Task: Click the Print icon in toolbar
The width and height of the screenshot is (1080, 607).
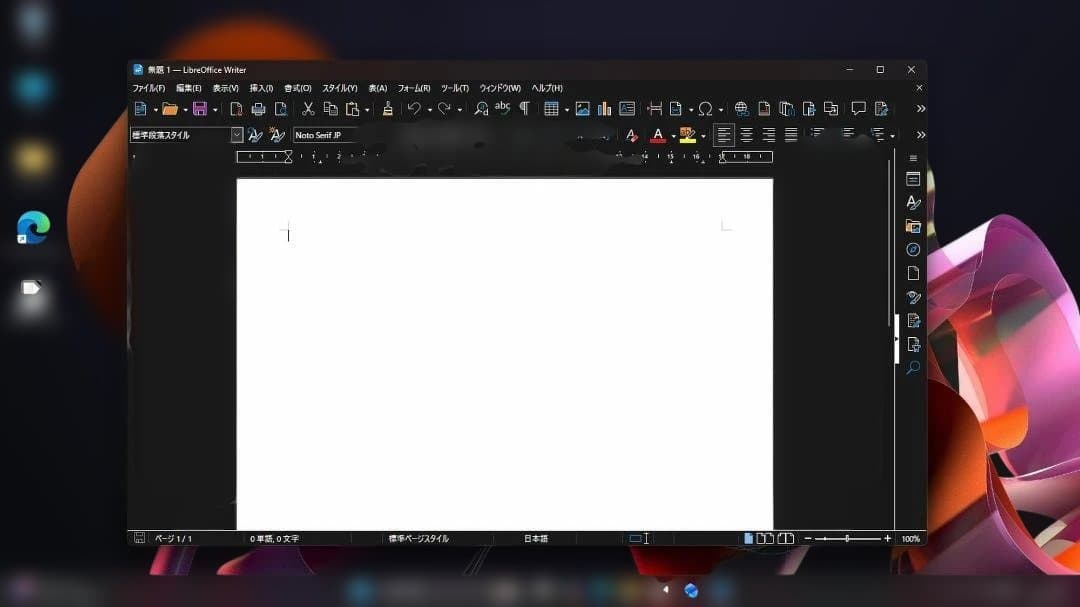Action: pos(258,109)
